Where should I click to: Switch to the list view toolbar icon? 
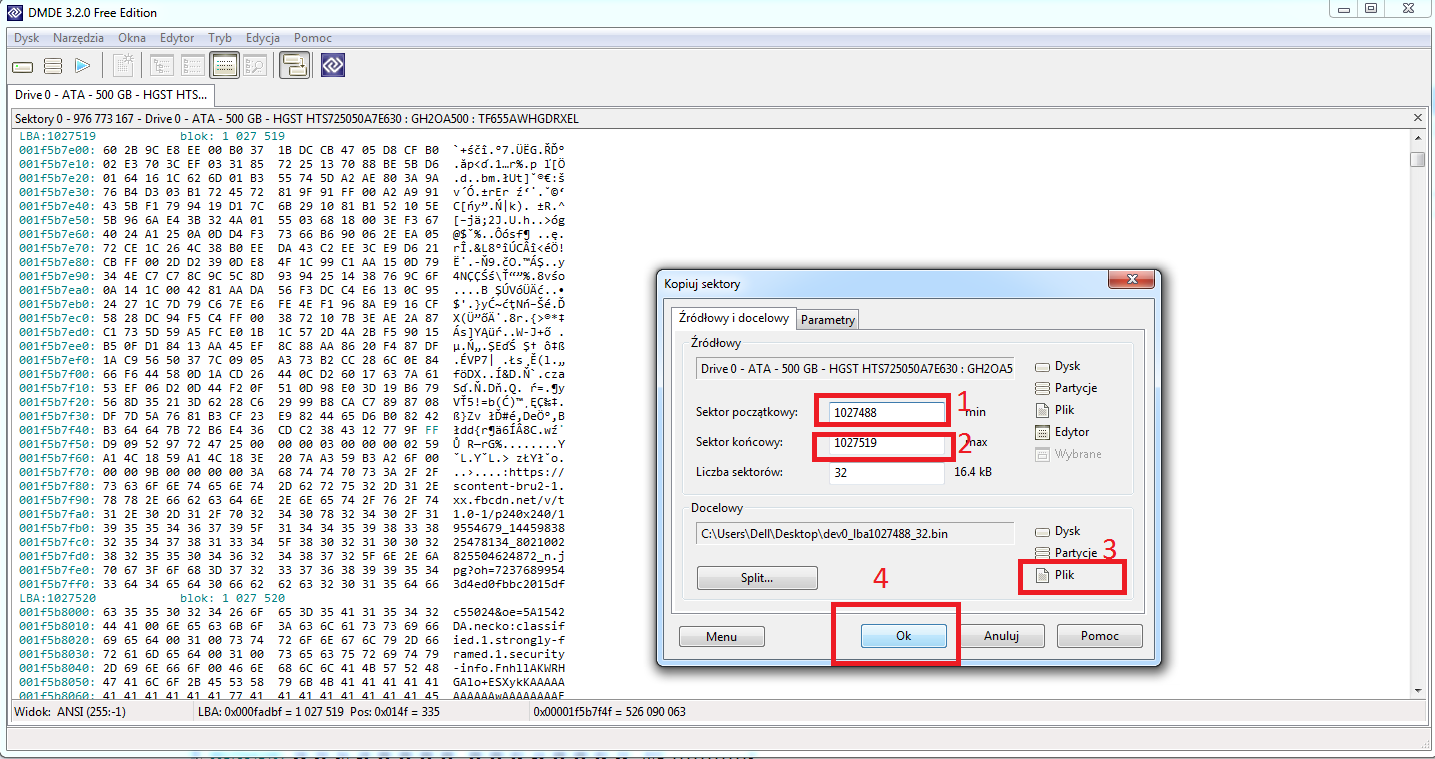192,66
